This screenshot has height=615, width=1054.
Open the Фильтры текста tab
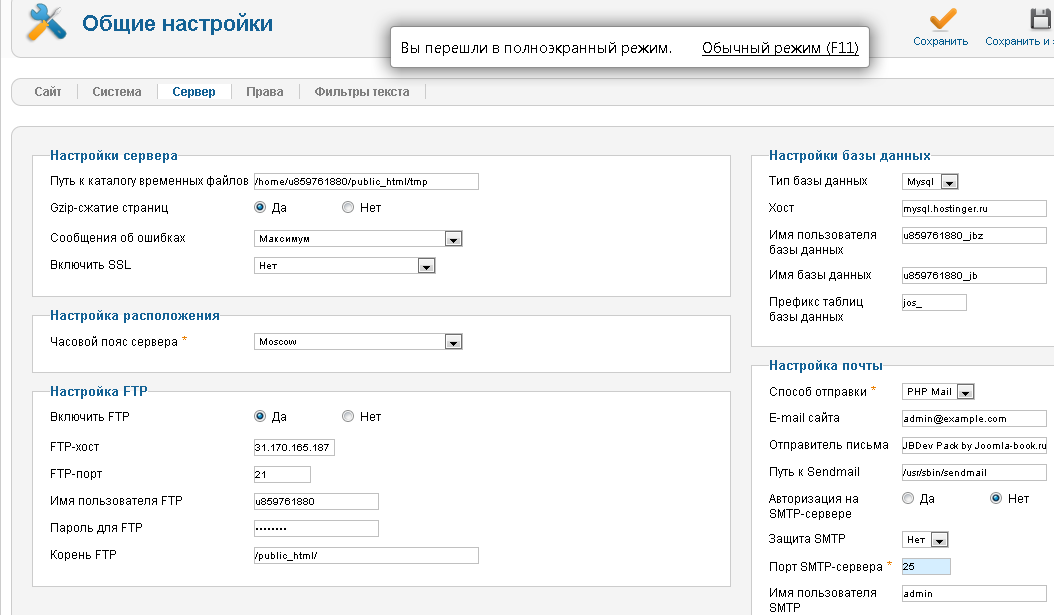[x=361, y=92]
